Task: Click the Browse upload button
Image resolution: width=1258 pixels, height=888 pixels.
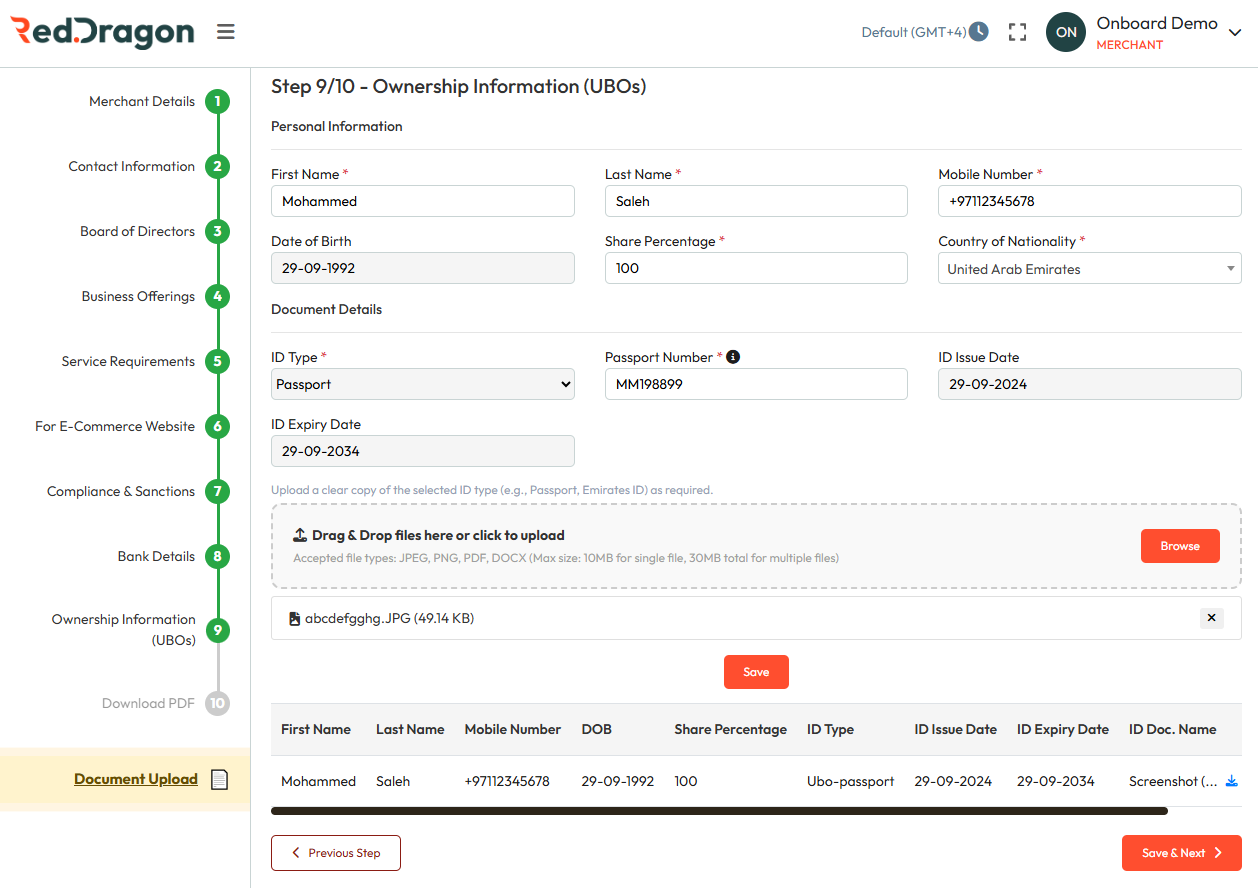Action: (x=1180, y=546)
